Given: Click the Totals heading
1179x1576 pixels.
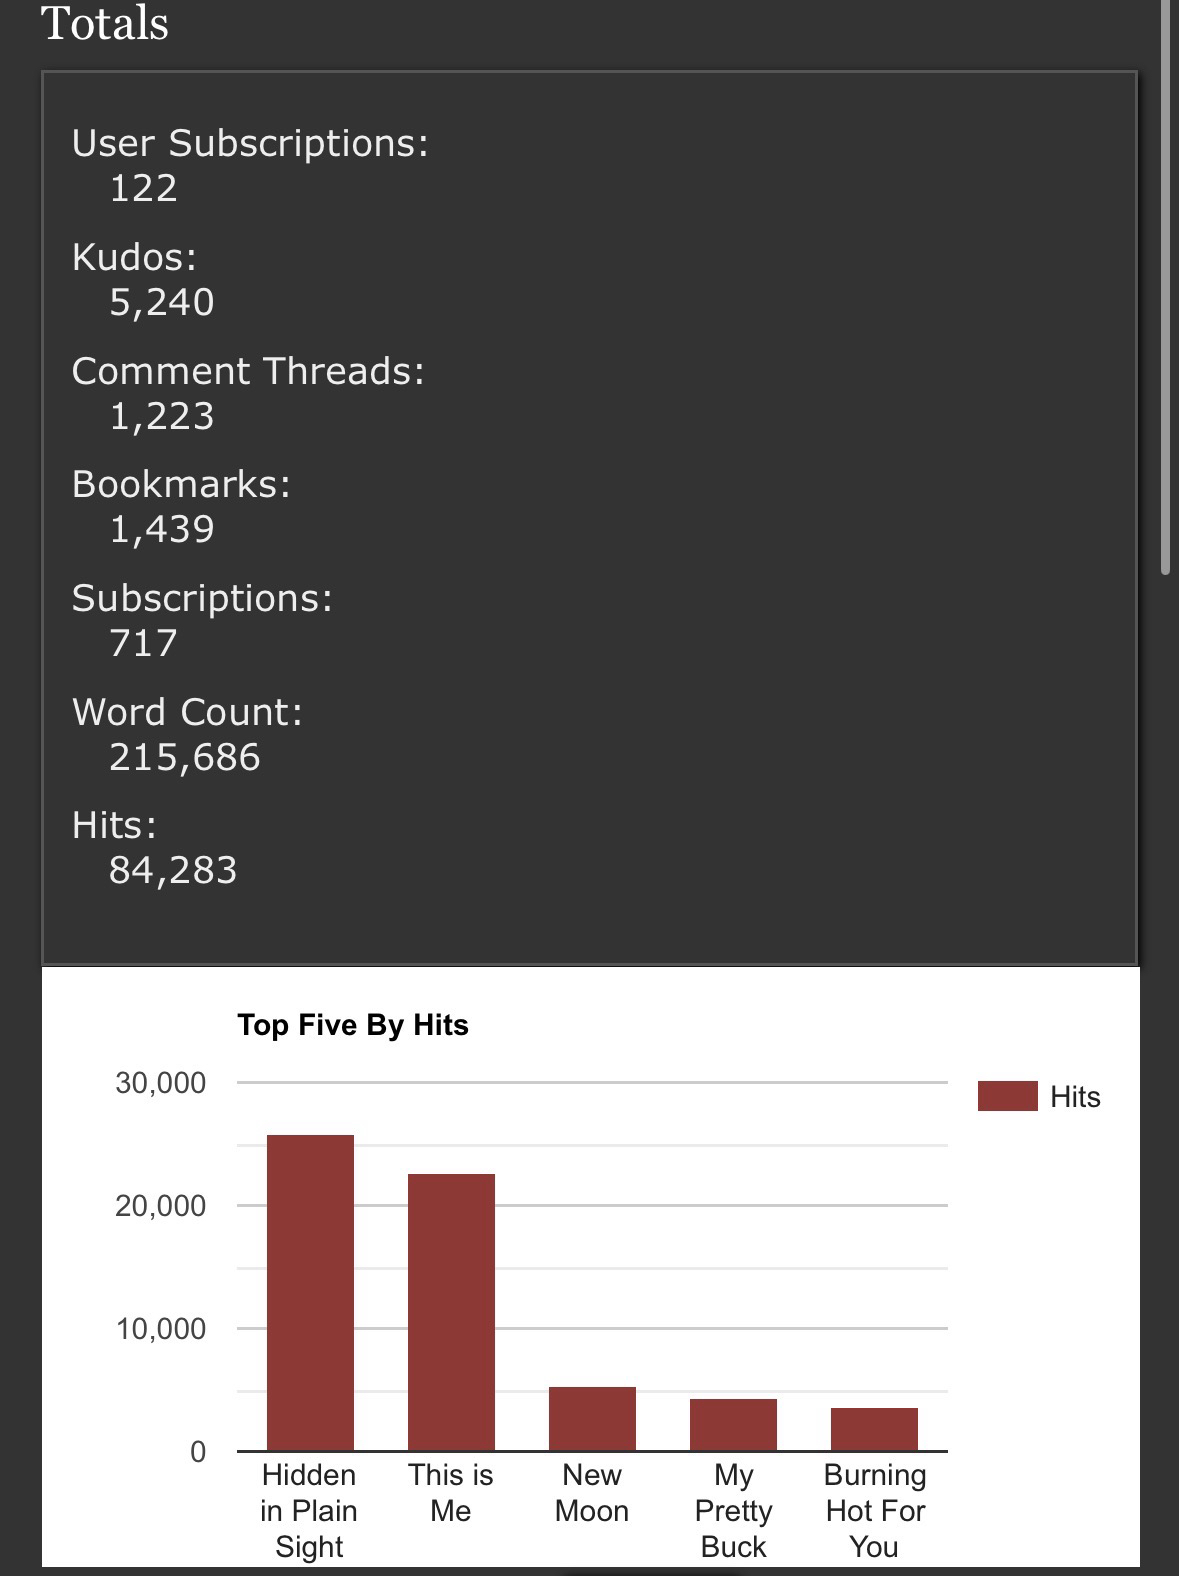Looking at the screenshot, I should pyautogui.click(x=105, y=23).
